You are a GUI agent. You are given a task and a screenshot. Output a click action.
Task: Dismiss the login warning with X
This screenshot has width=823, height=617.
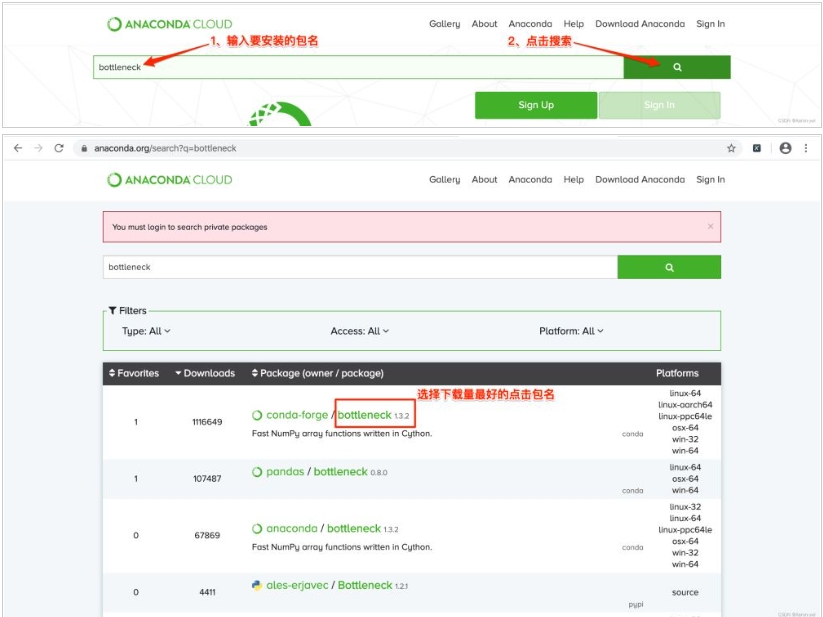click(710, 227)
